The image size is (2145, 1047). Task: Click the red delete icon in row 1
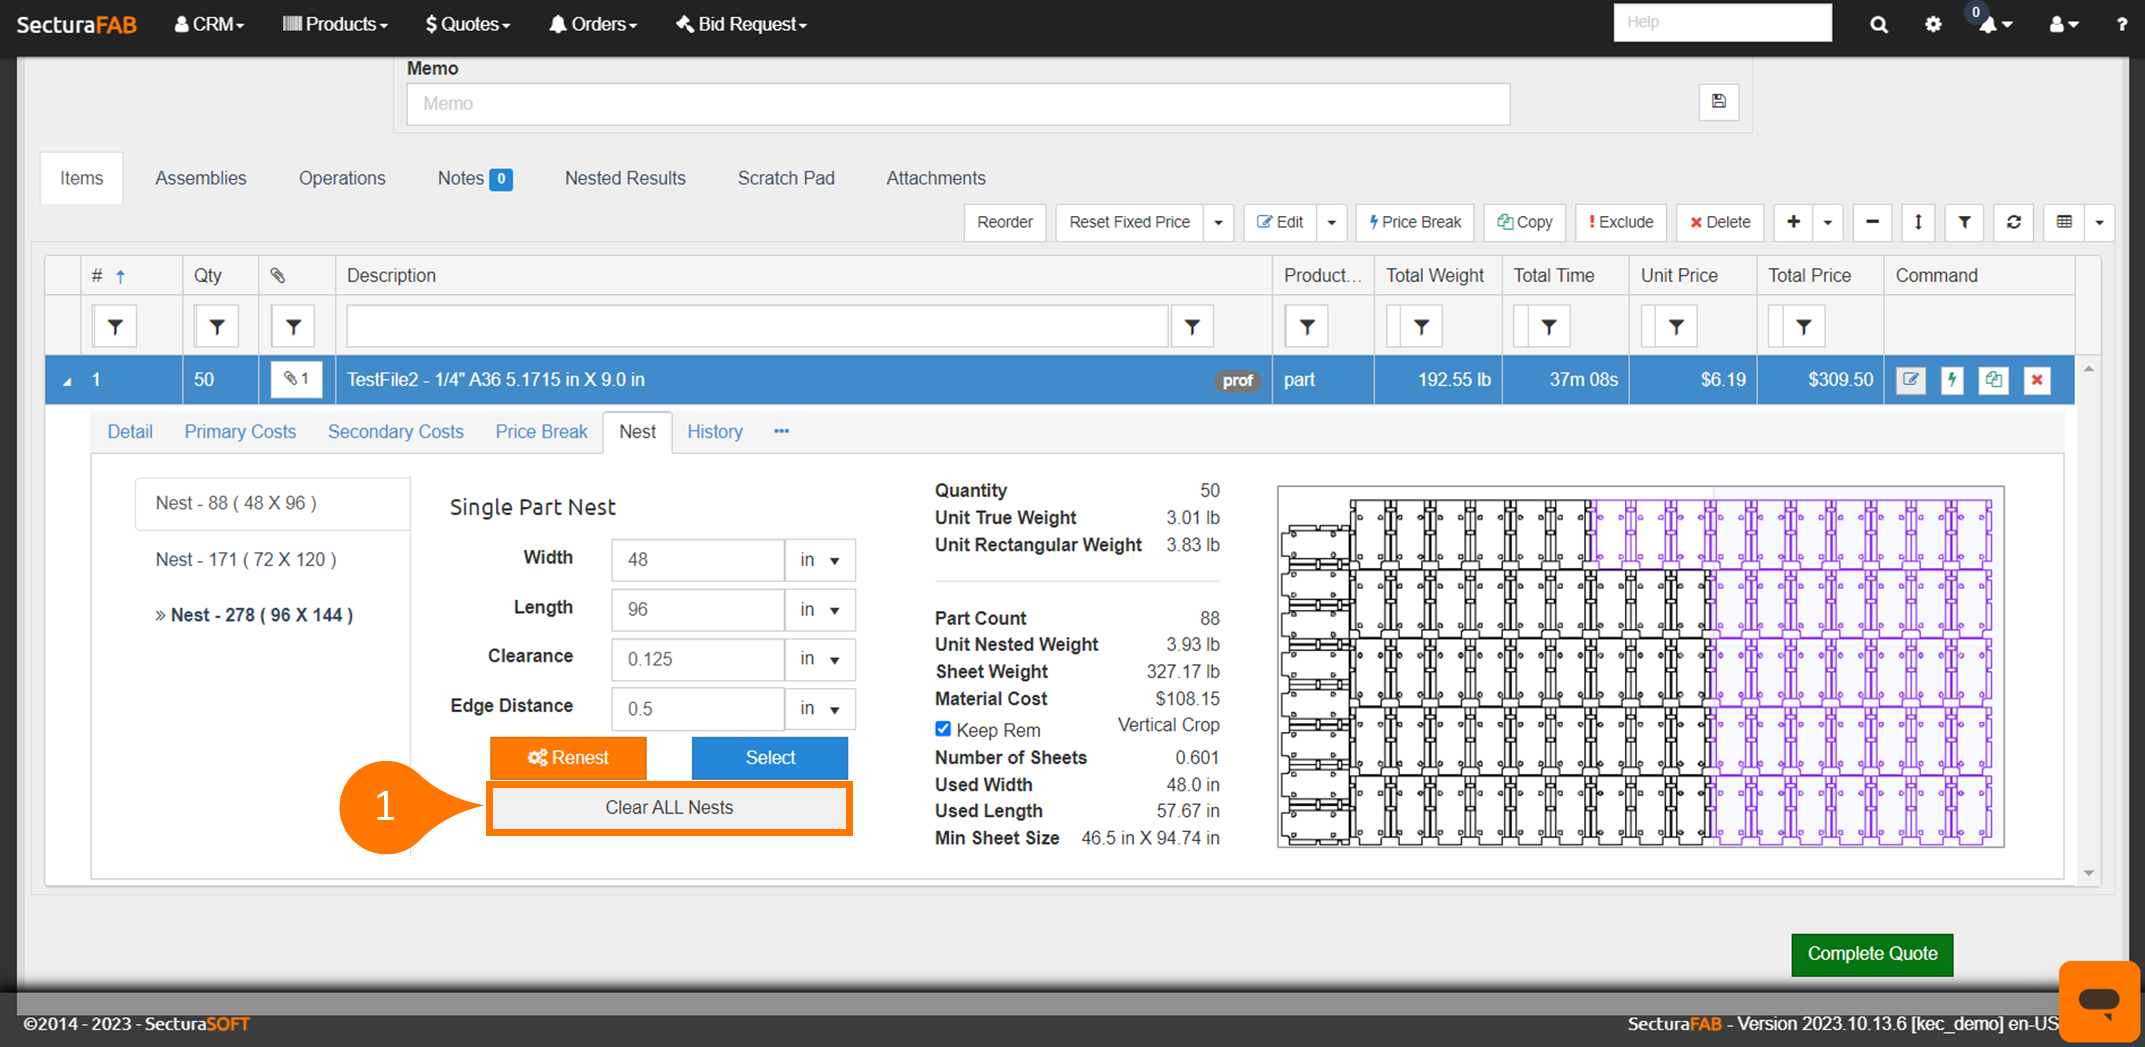pos(2036,380)
